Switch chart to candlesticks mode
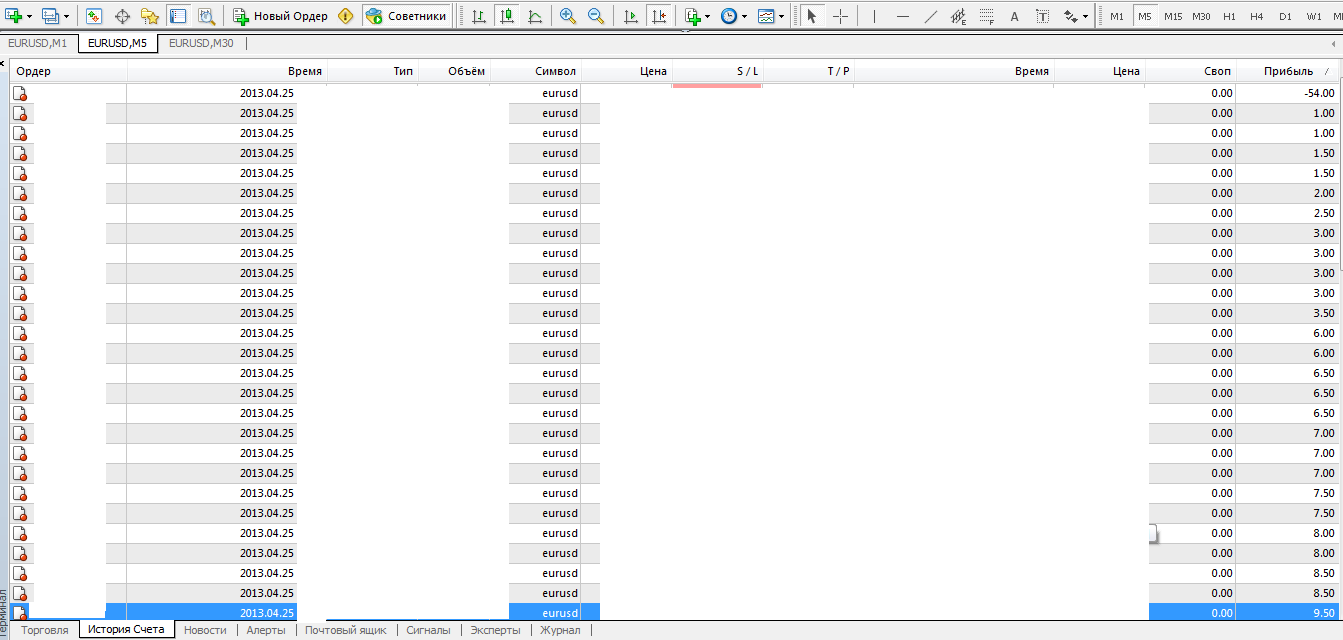 tap(507, 16)
